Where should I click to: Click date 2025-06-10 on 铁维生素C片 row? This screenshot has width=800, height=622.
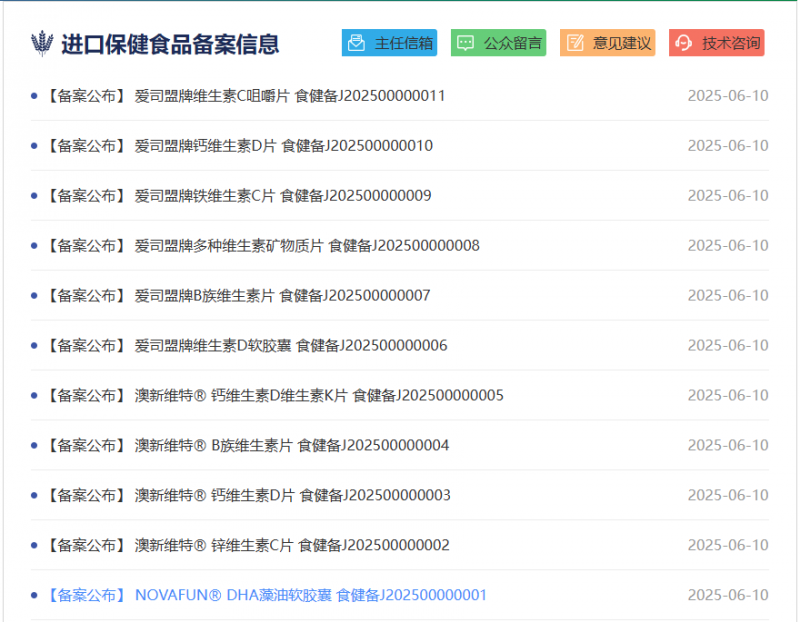(728, 196)
